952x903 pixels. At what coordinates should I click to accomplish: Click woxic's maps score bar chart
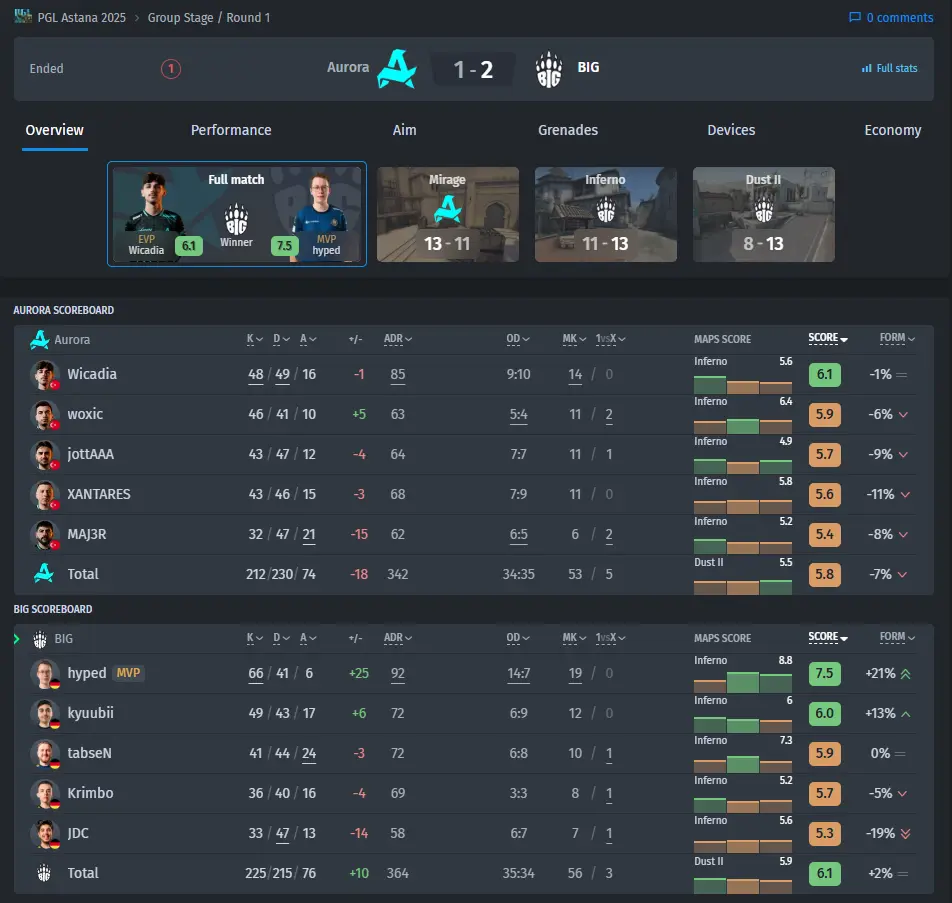743,425
